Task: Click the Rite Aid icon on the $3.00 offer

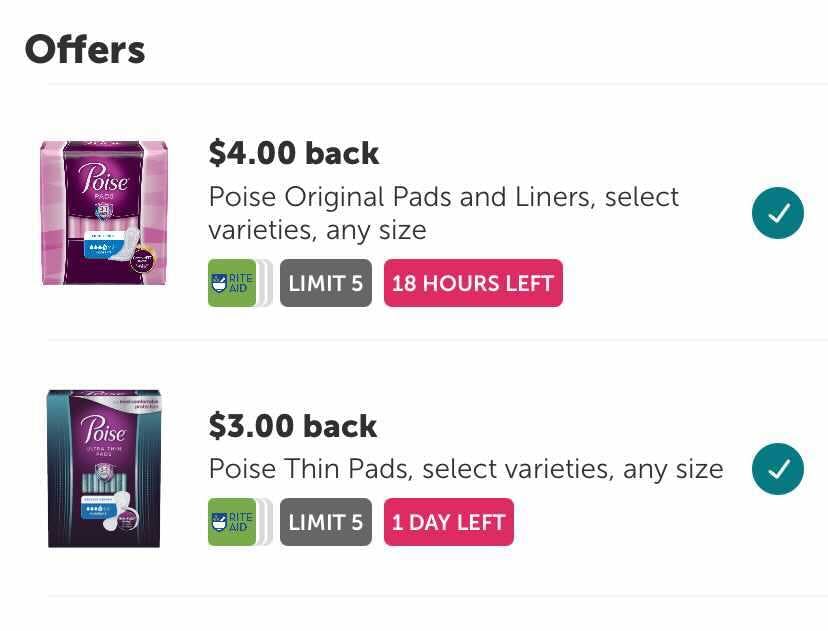Action: click(231, 522)
